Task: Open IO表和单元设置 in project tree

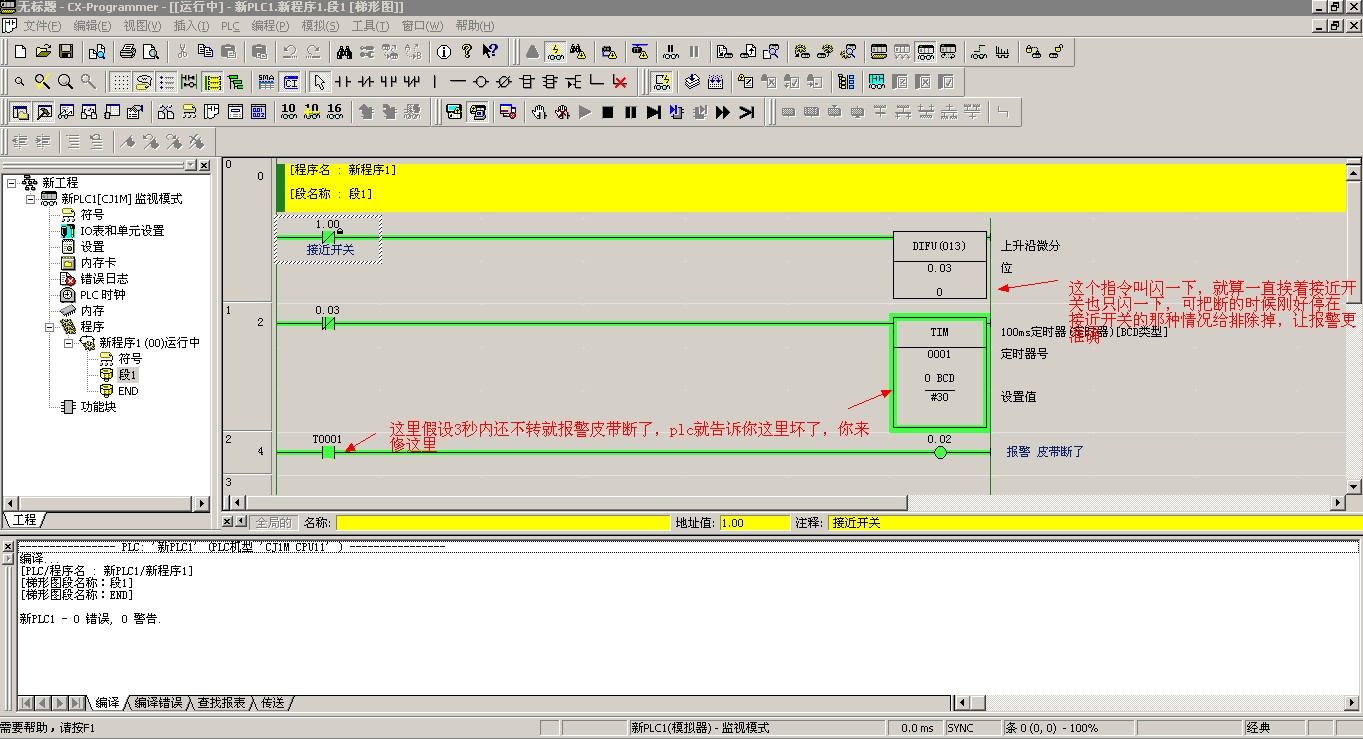Action: click(122, 231)
